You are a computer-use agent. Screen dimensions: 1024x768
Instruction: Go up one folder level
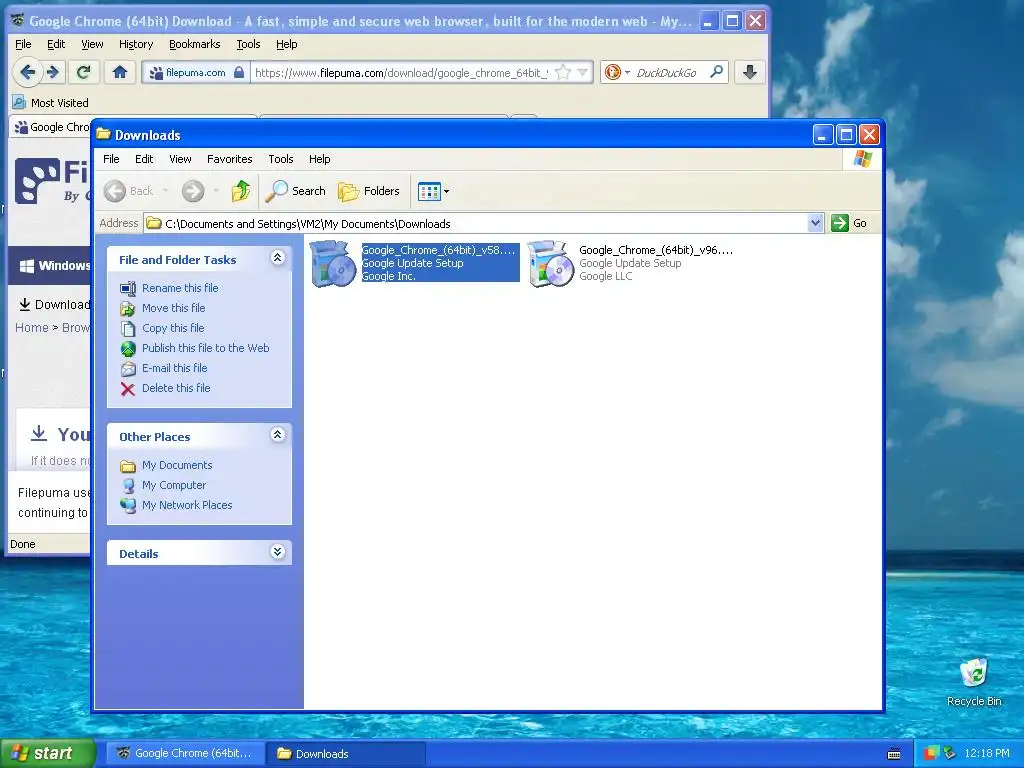click(240, 191)
